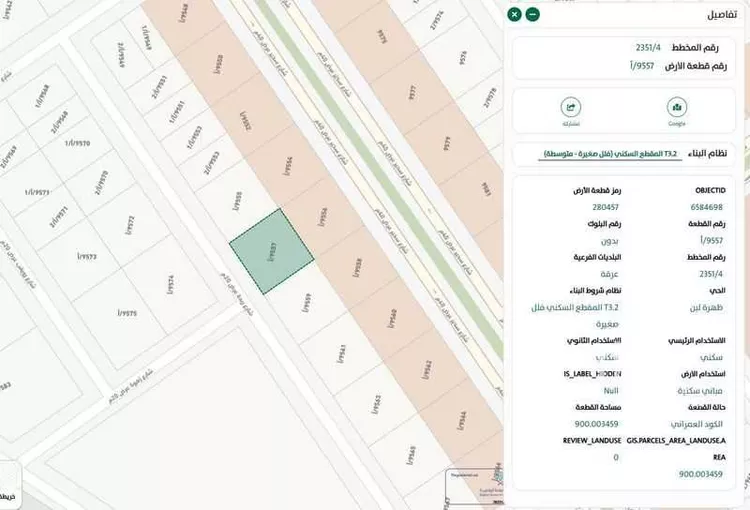This screenshot has width=750, height=510.
Task: Select parcel 9558 on the map
Action: coord(357,268)
